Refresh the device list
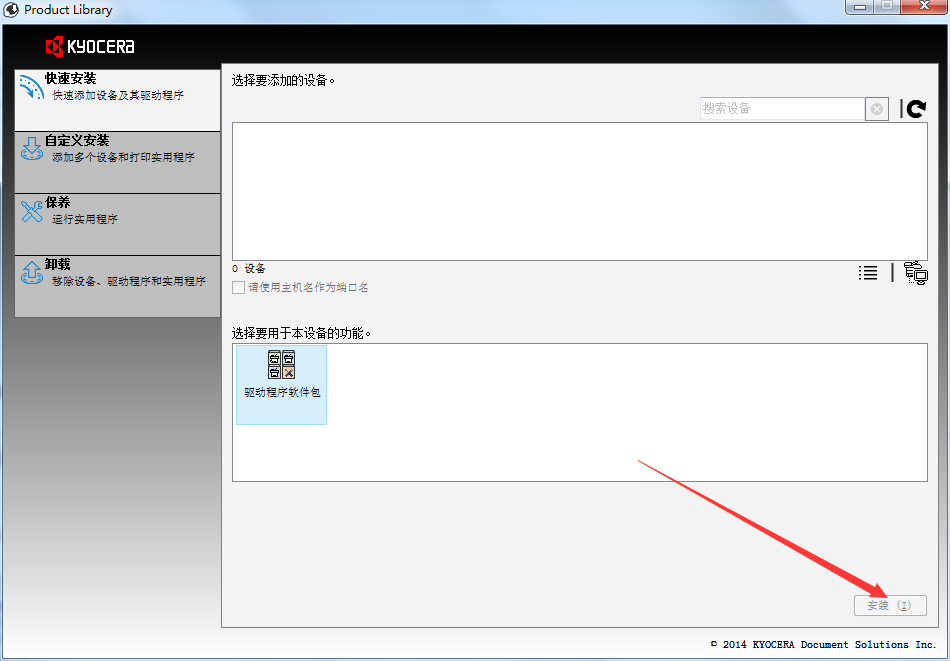Viewport: 950px width, 661px height. [x=917, y=108]
